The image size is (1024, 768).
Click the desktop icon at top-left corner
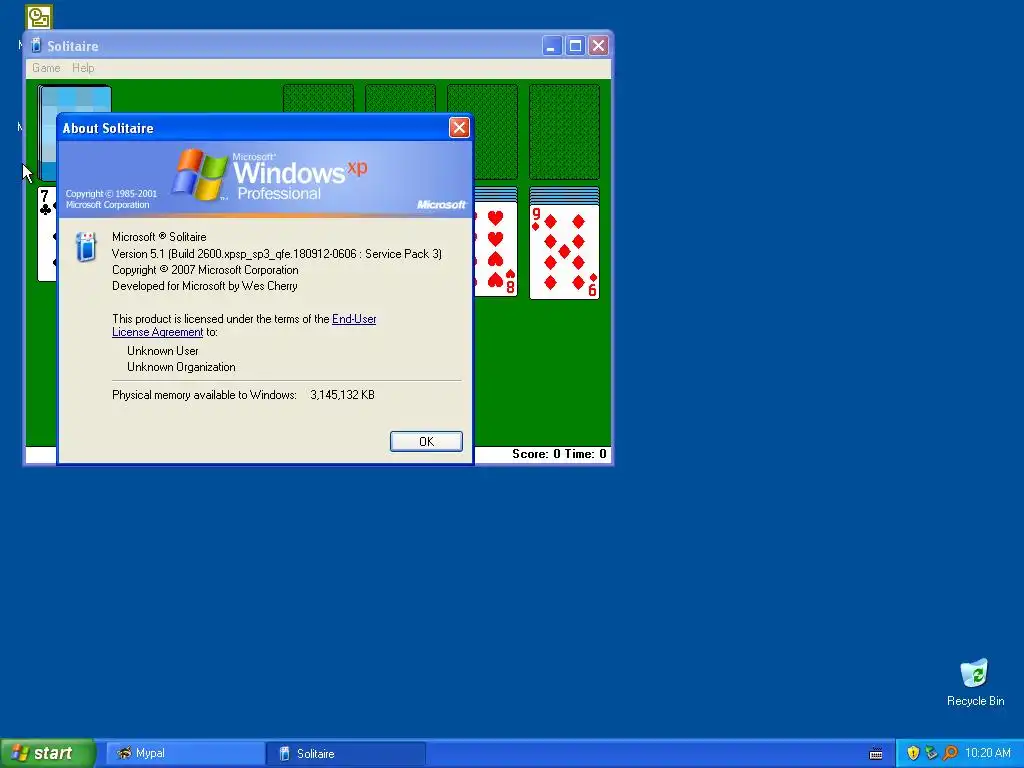[39, 17]
